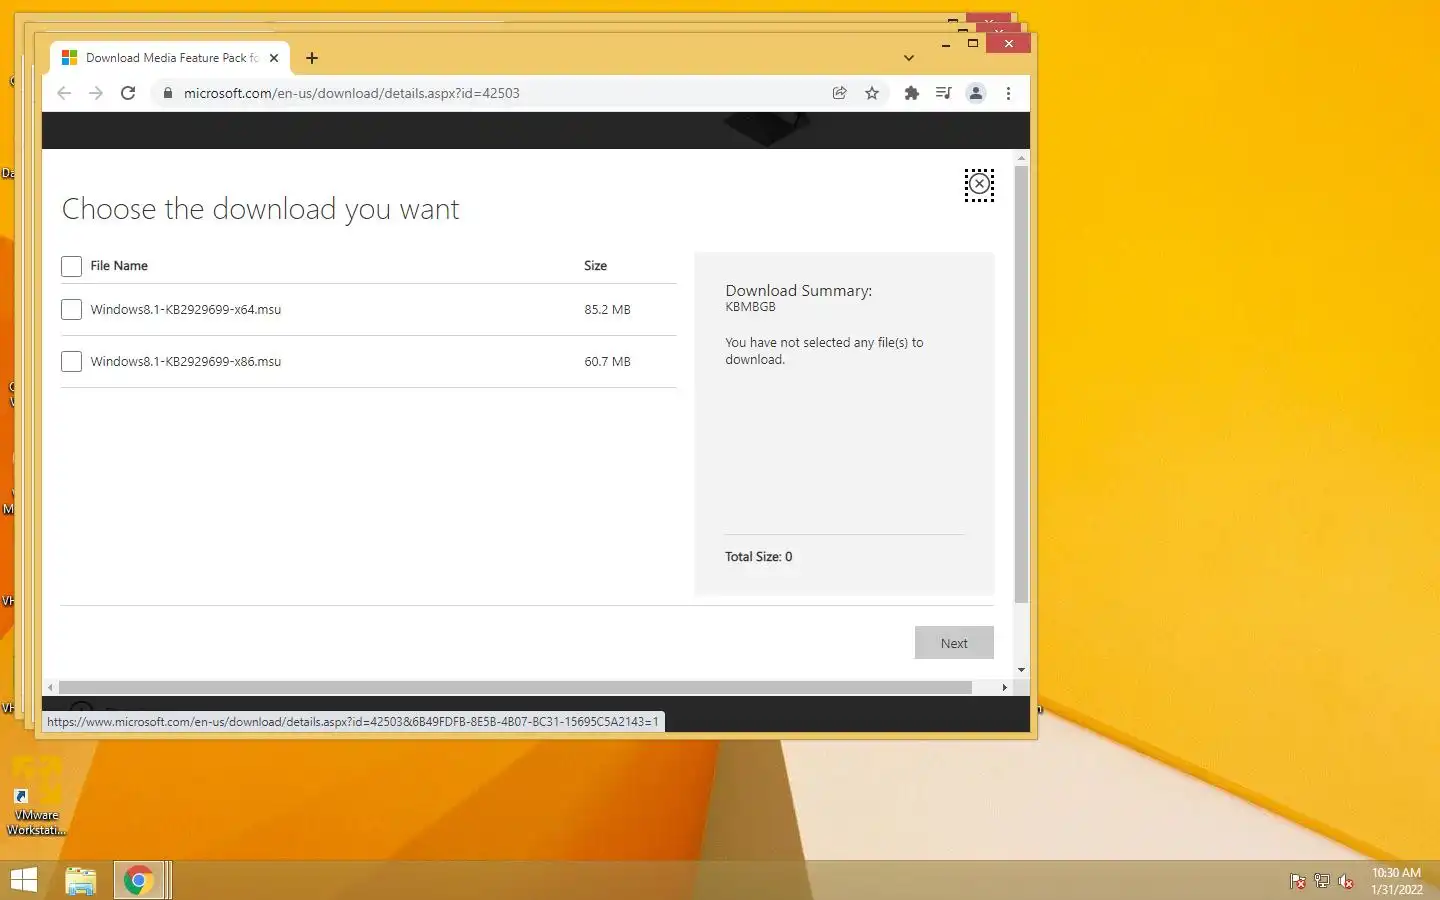Image resolution: width=1440 pixels, height=900 pixels.
Task: Click the horizontal scrollbar thumb
Action: coord(515,688)
